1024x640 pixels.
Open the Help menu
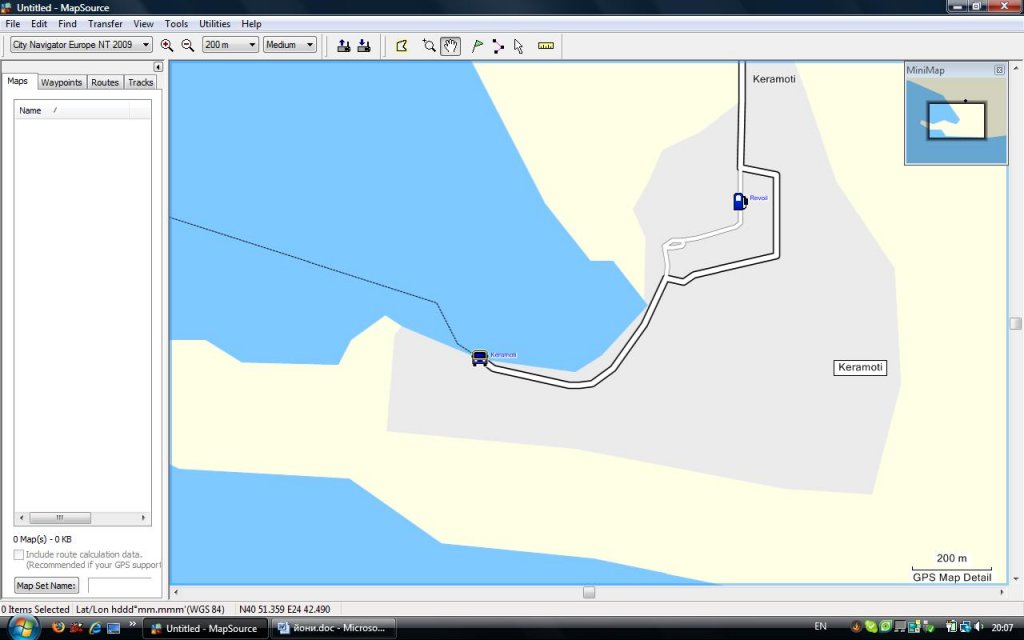[251, 24]
